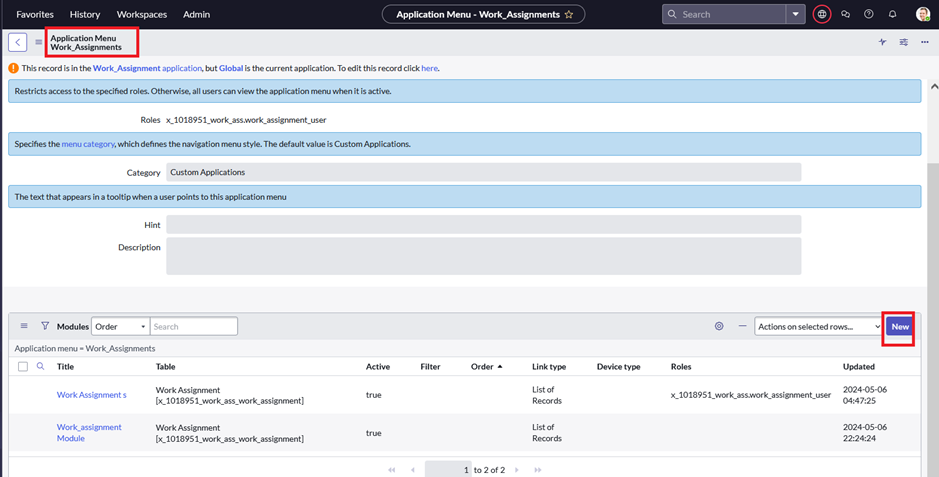Open the user profile avatar
Screen dimensions: 939x477
pyautogui.click(x=922, y=14)
